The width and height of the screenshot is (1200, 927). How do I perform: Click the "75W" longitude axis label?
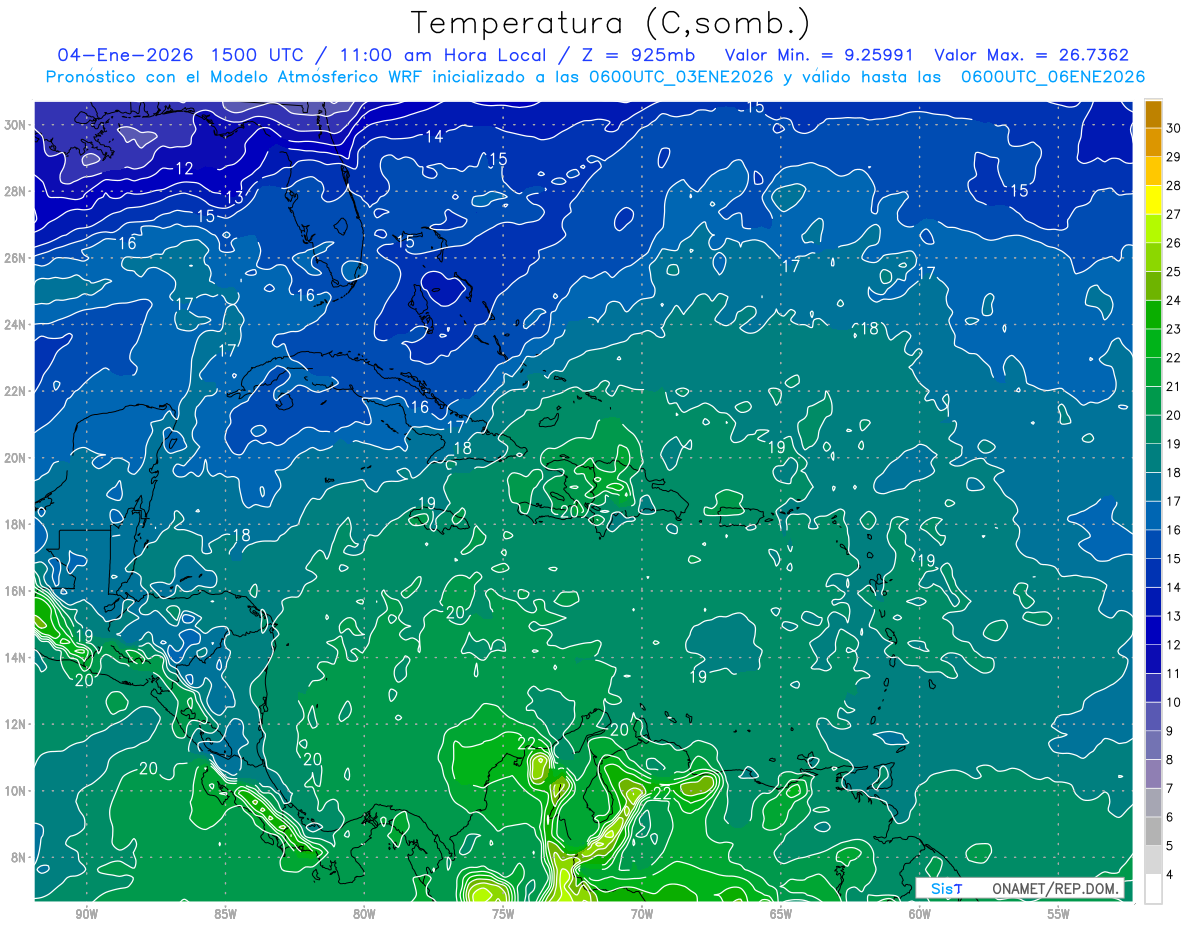503,914
